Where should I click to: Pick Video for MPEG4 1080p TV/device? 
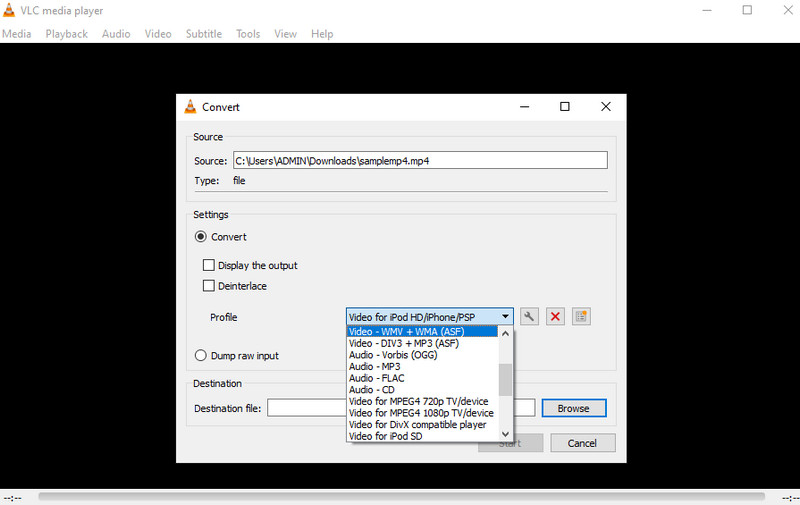tap(421, 413)
